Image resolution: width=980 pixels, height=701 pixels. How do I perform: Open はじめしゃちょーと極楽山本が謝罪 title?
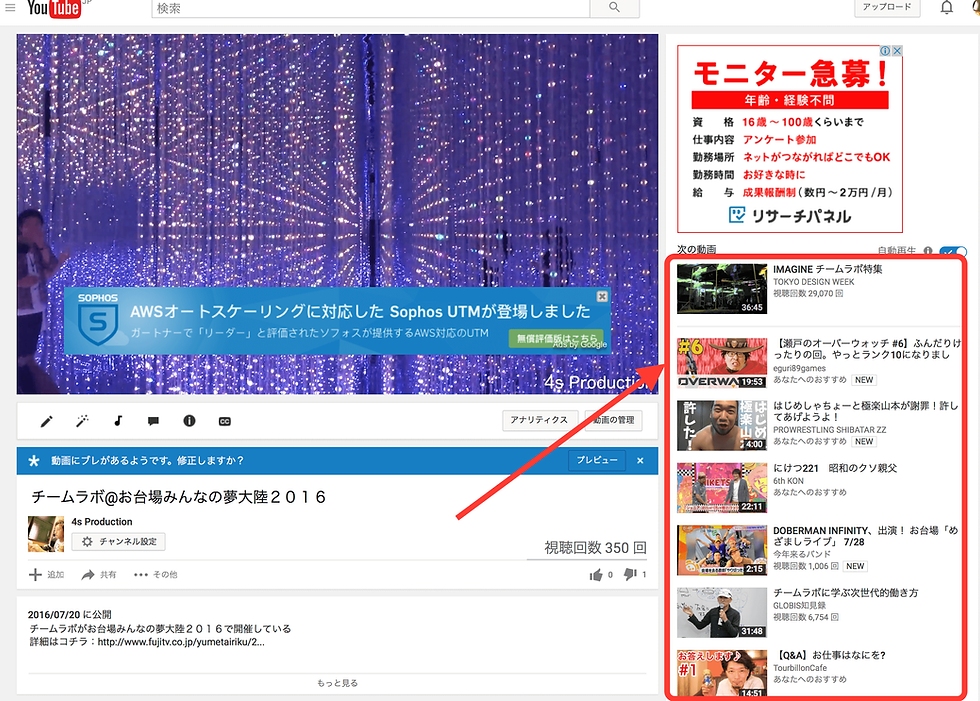coord(866,411)
